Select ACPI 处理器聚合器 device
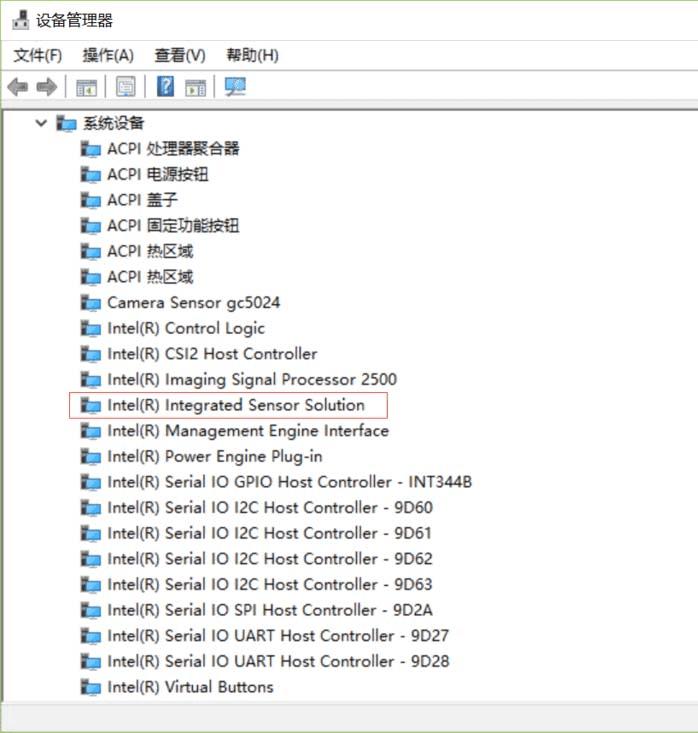This screenshot has width=698, height=733. (173, 149)
